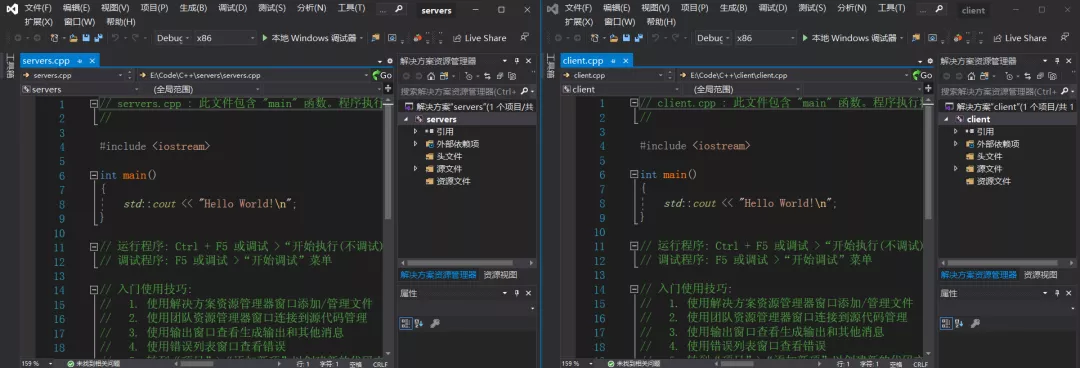Screen dimensions: 1080x368
Task: Toggle auto-hide pin on client Solution Explorer
Action: [1057, 61]
